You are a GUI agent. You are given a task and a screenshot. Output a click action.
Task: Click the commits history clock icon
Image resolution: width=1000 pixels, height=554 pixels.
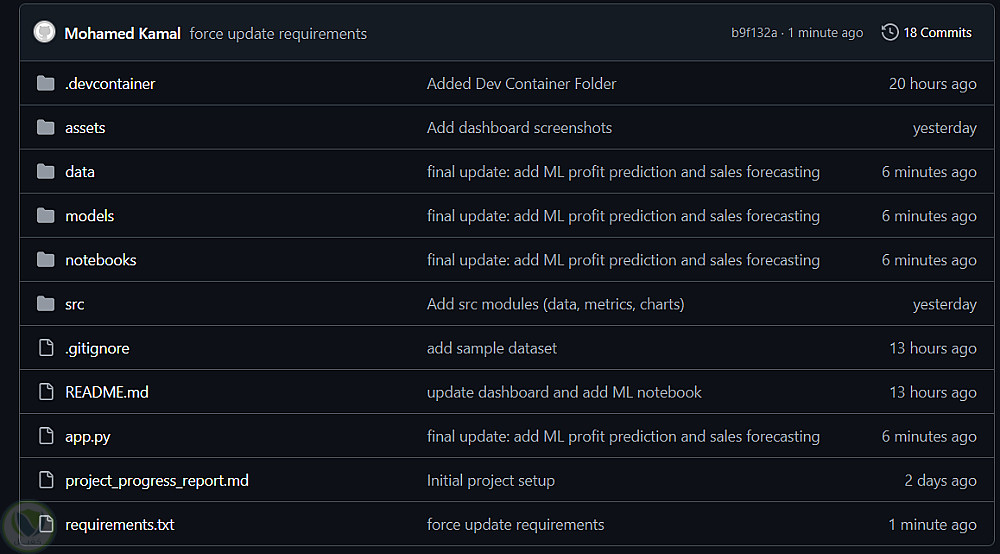pos(889,33)
